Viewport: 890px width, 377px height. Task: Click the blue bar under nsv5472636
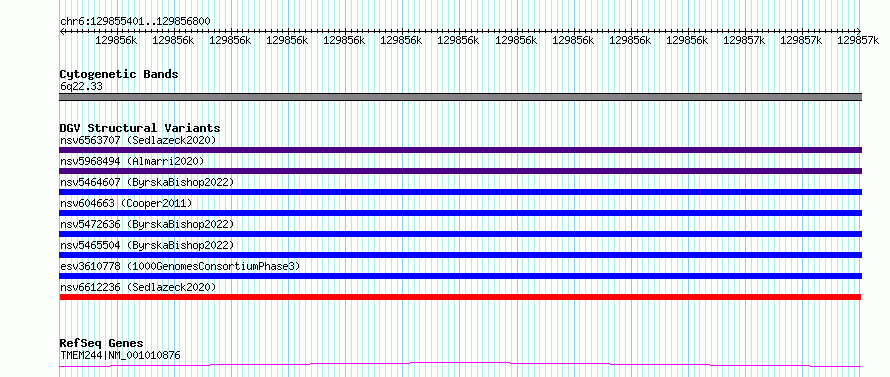[460, 234]
